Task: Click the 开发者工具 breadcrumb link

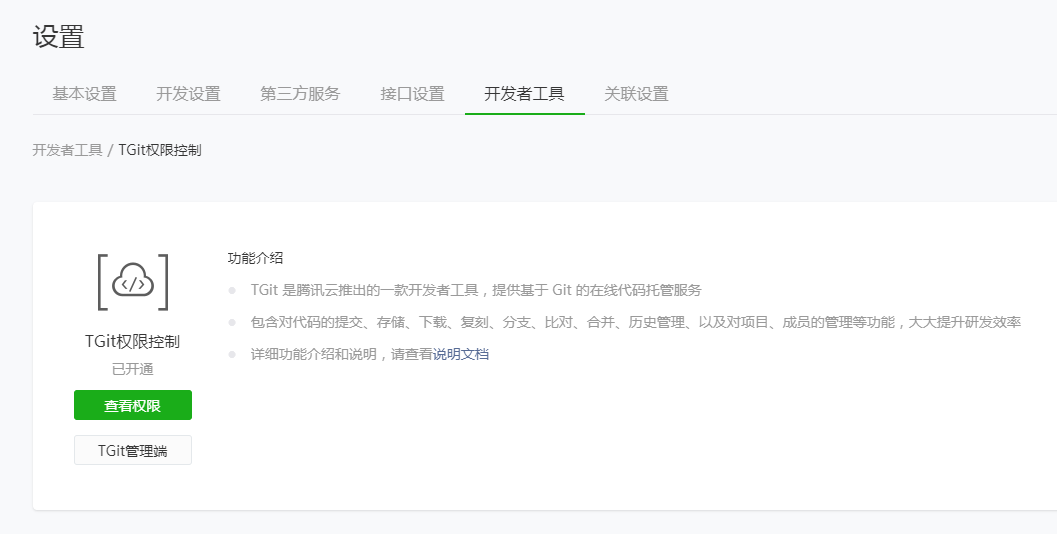Action: [x=67, y=150]
